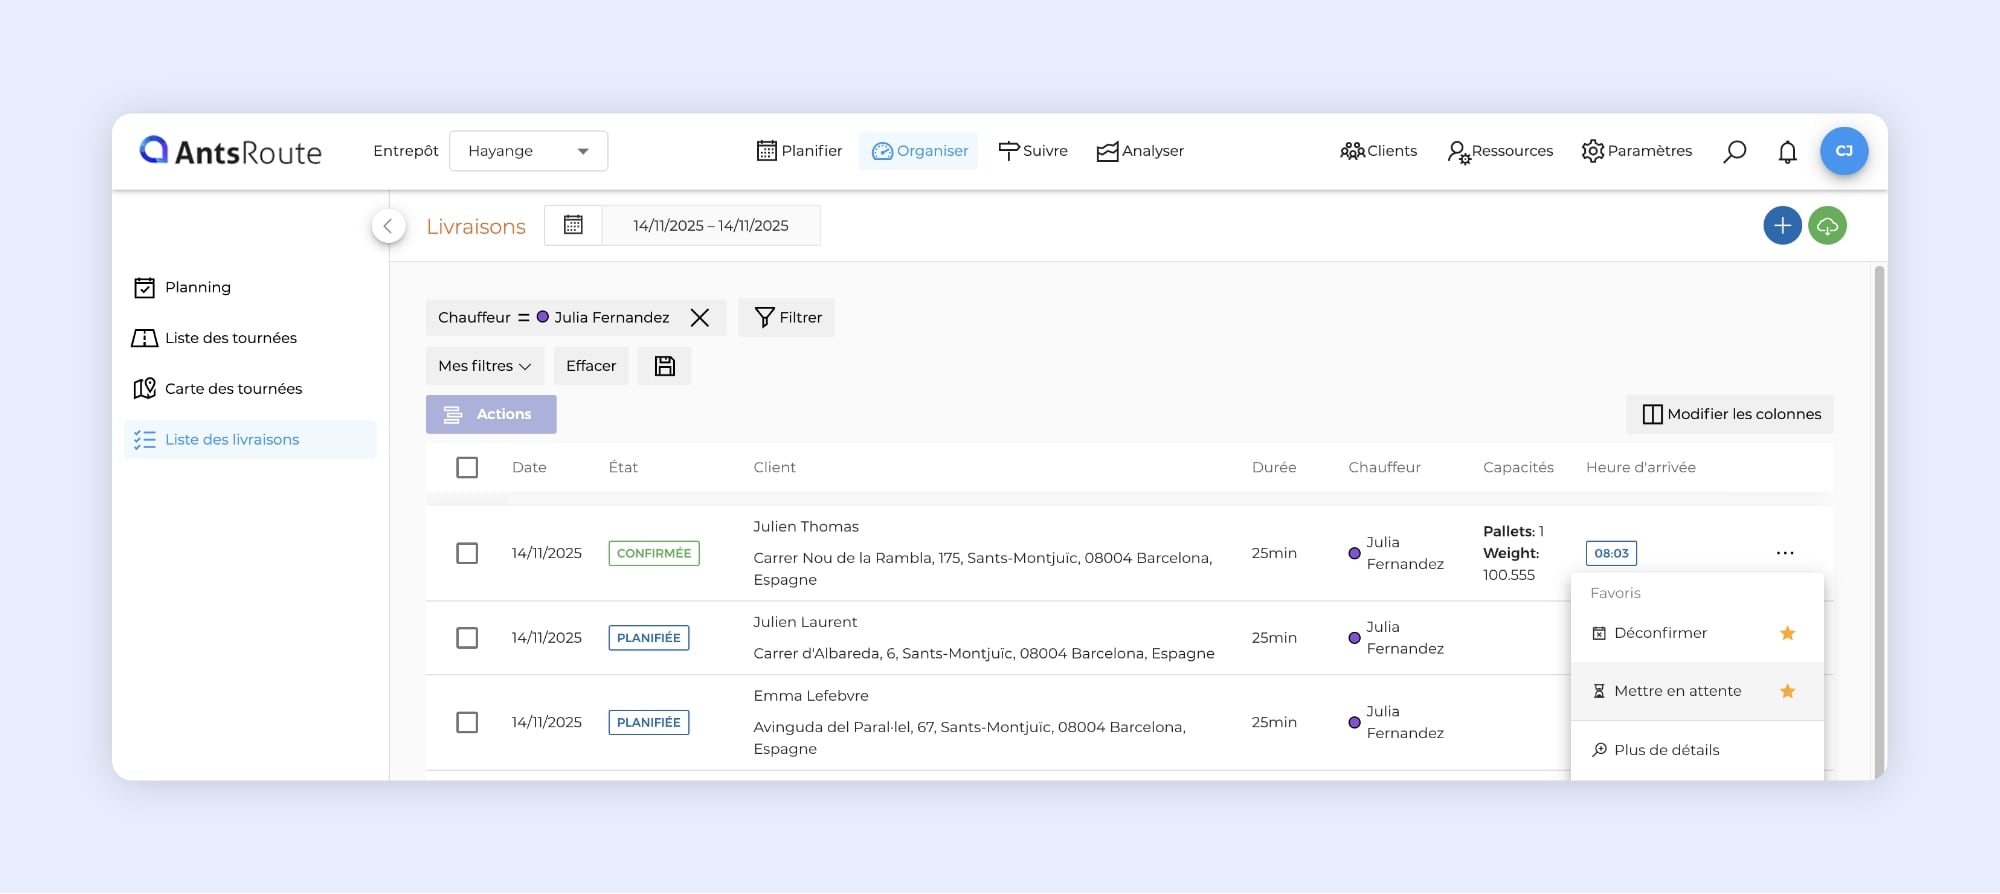The height and width of the screenshot is (894, 2000).
Task: Switch to the Planifier tab
Action: pos(799,151)
